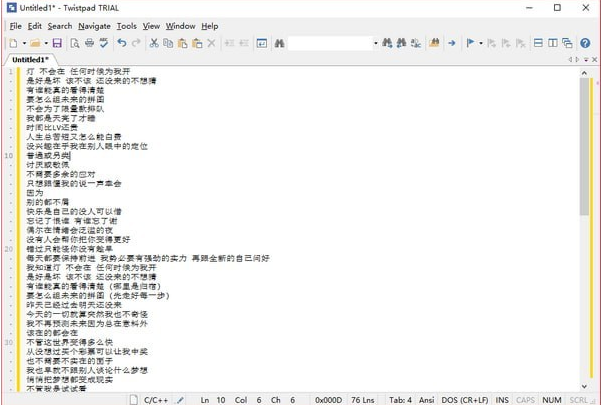Split the window vertically icon
Image resolution: width=601 pixels, height=405 pixels.
553,43
